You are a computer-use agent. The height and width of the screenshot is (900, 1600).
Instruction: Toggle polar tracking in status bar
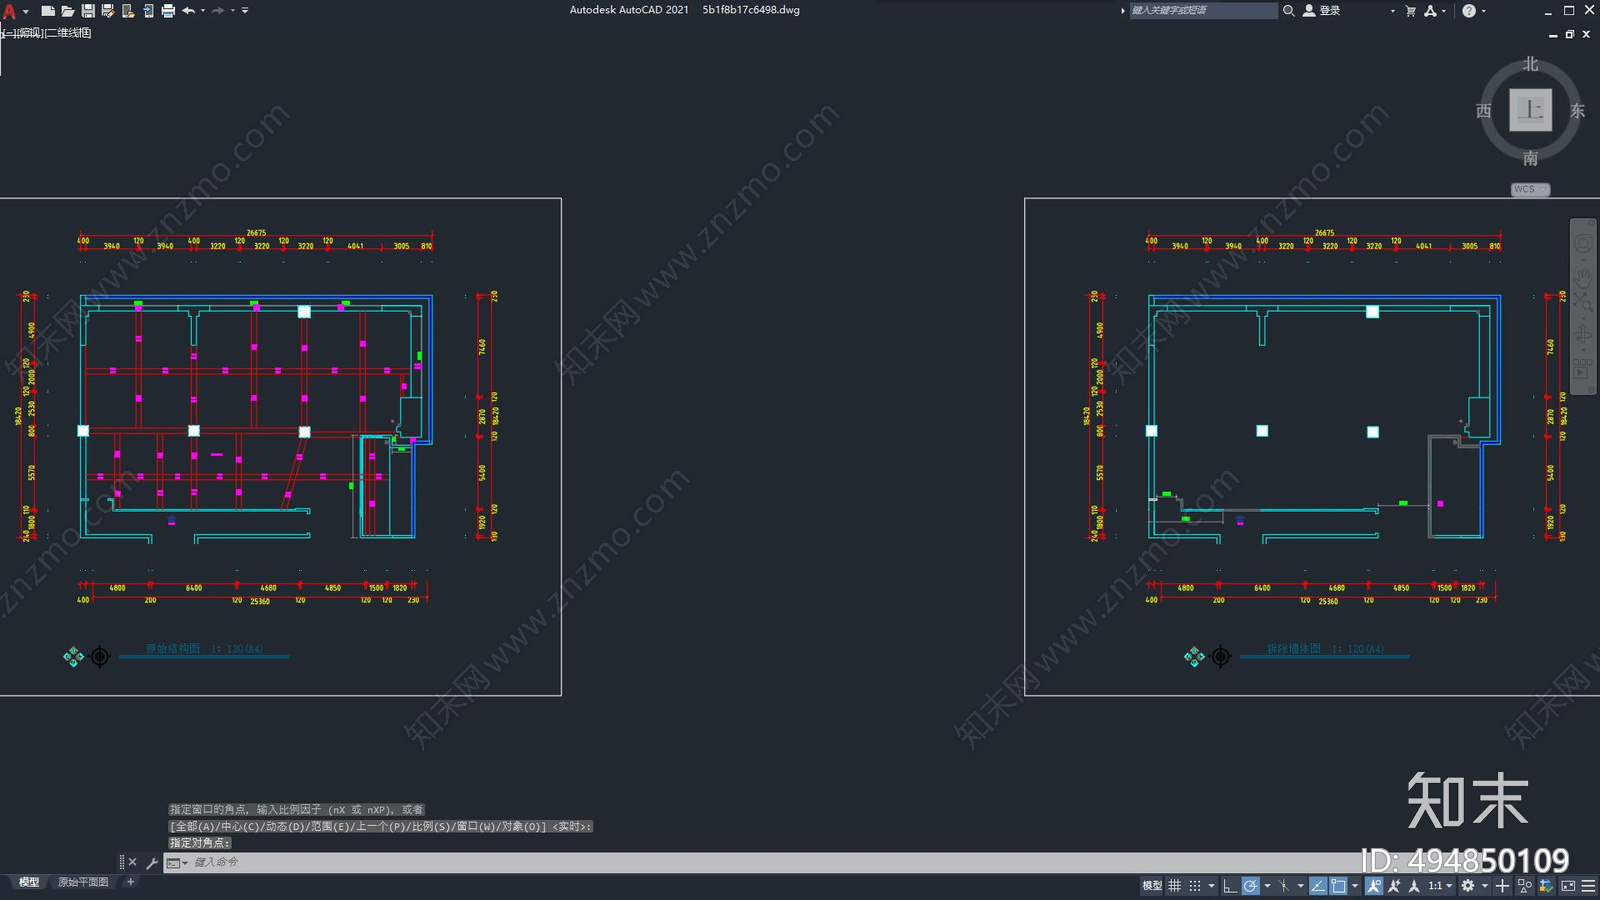(1251, 886)
